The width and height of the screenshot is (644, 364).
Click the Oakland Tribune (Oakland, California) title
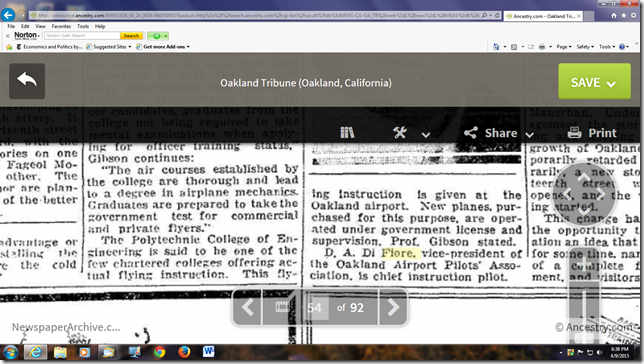[306, 83]
